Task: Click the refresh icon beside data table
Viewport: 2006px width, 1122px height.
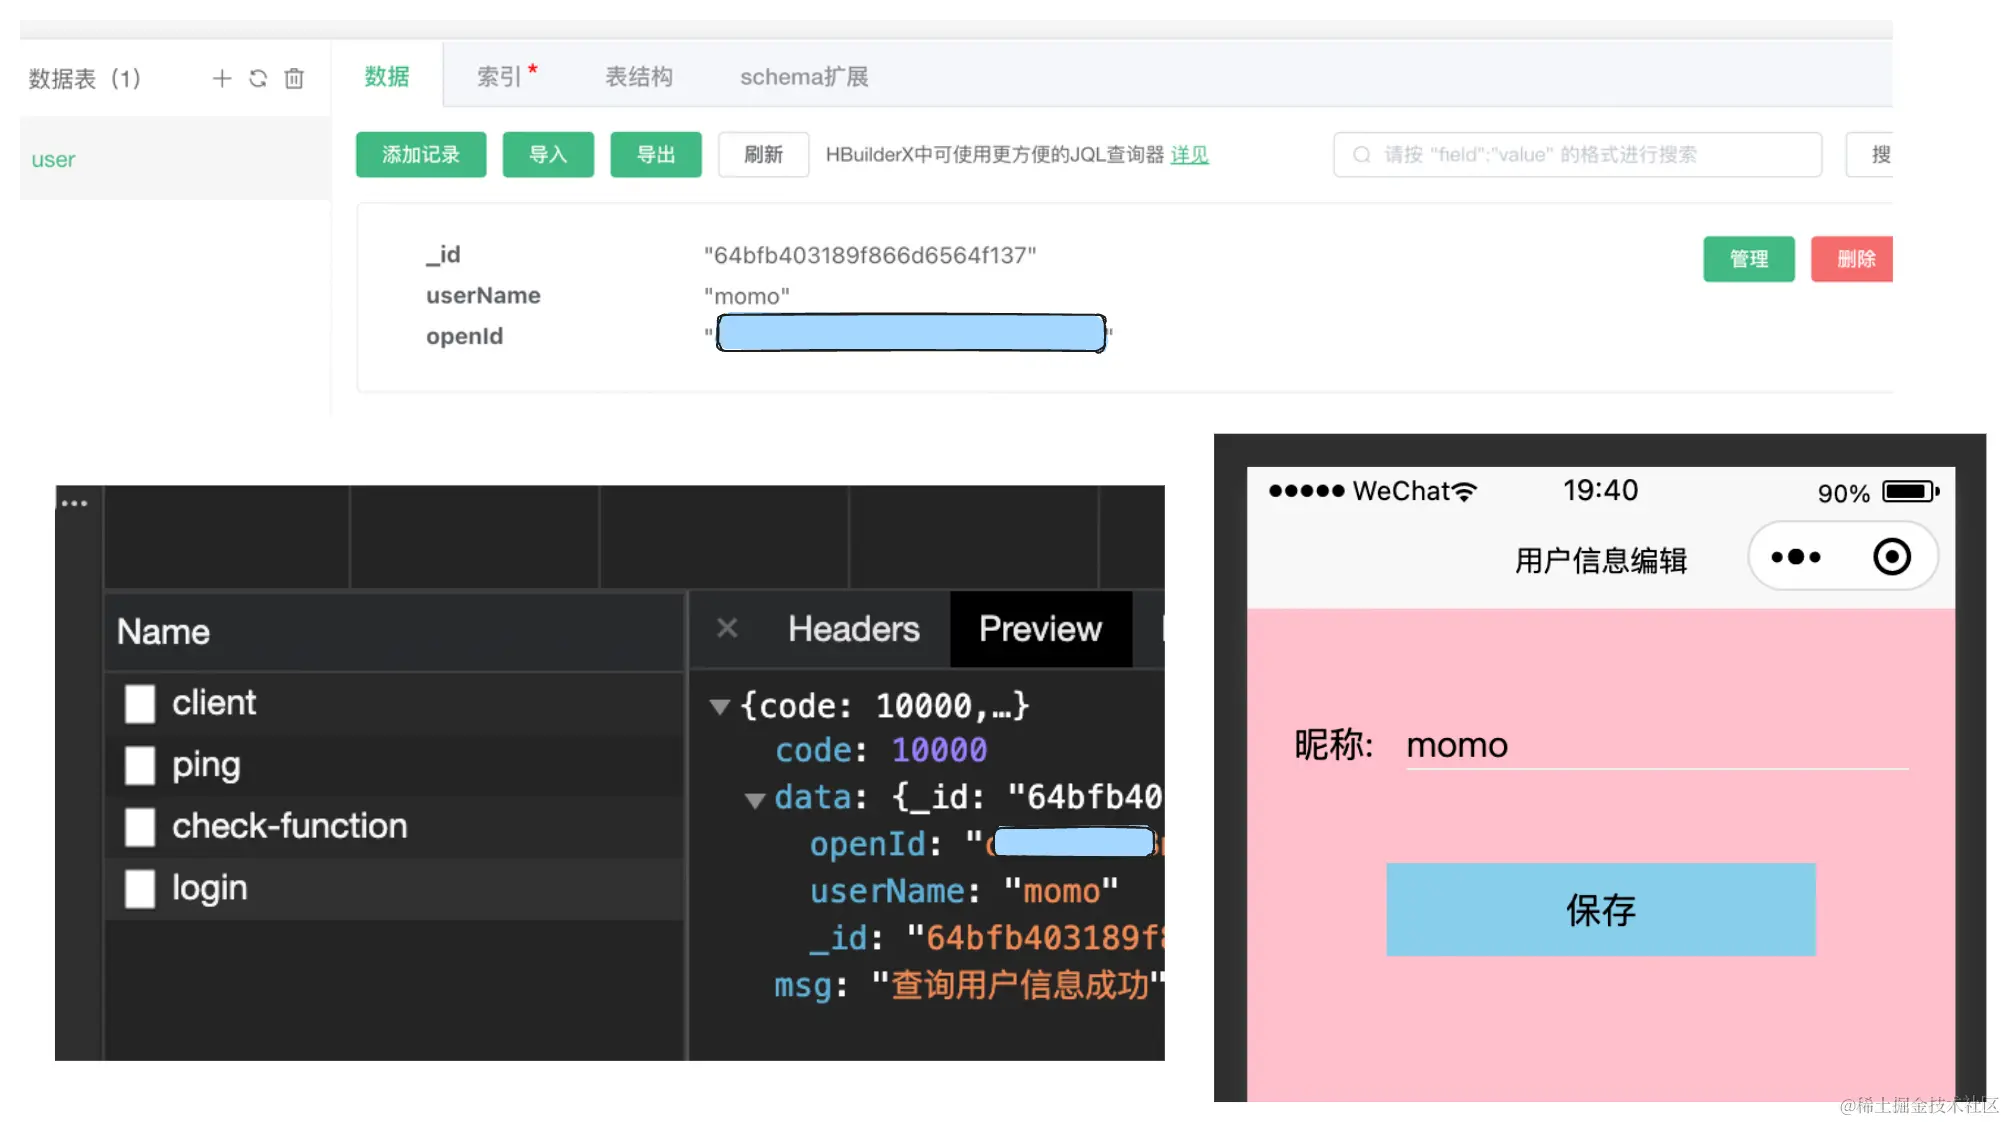Action: click(258, 78)
